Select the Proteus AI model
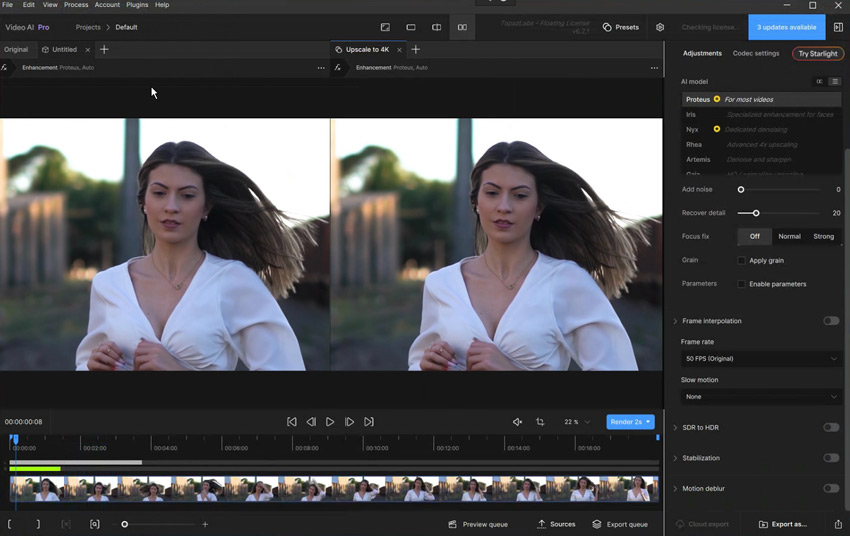Image resolution: width=850 pixels, height=536 pixels. (761, 99)
